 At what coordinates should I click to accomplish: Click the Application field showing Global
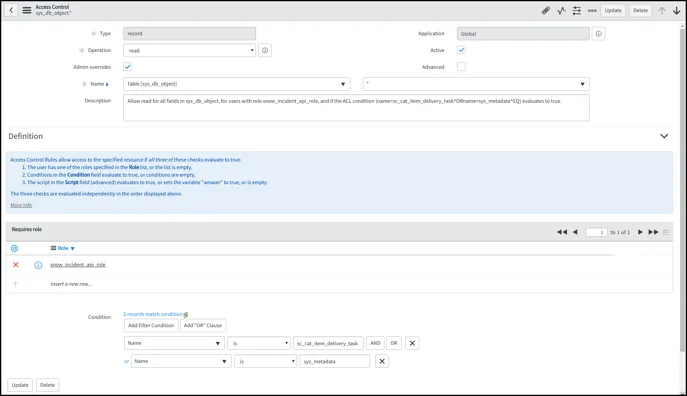click(523, 34)
